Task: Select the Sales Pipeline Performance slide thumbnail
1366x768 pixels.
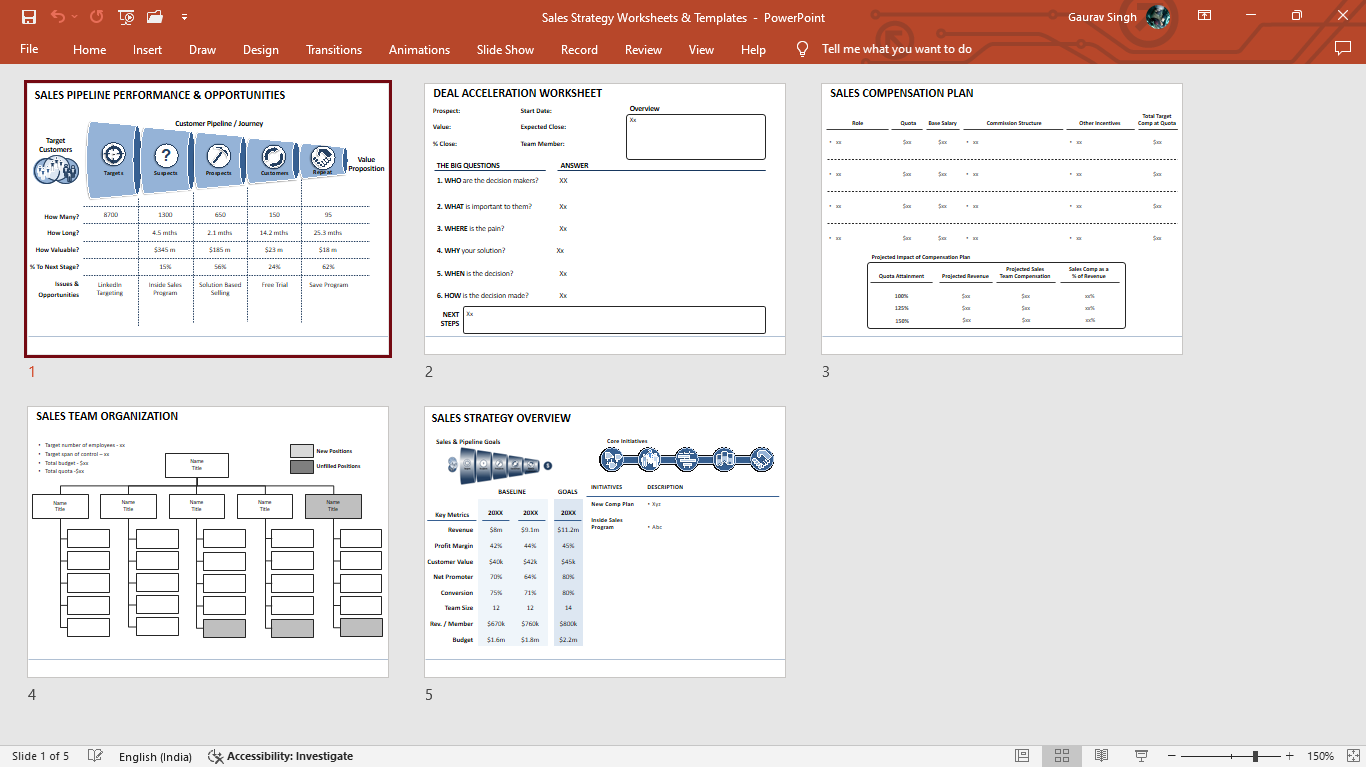Action: point(208,219)
